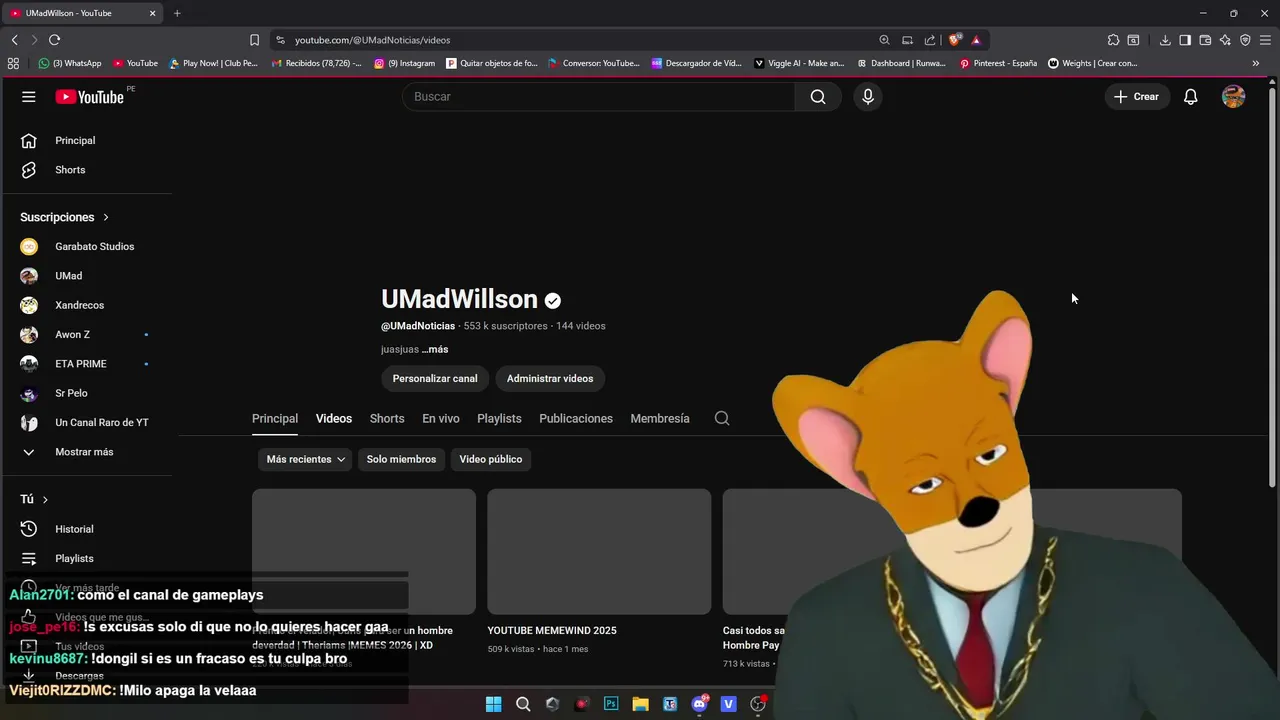Click the YouTube logo
Image resolution: width=1280 pixels, height=720 pixels.
(90, 97)
